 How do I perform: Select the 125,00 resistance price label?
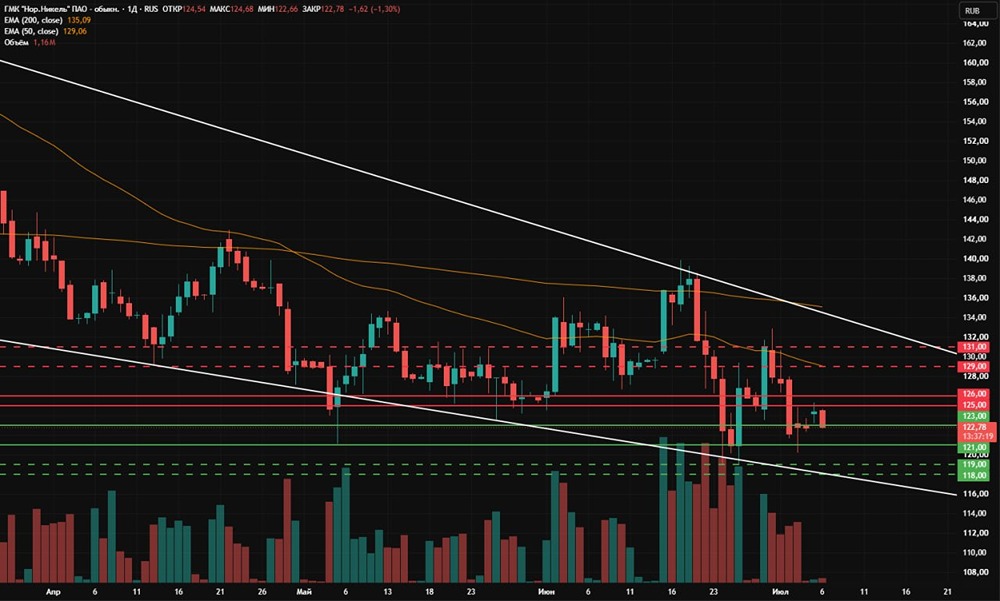pyautogui.click(x=975, y=405)
